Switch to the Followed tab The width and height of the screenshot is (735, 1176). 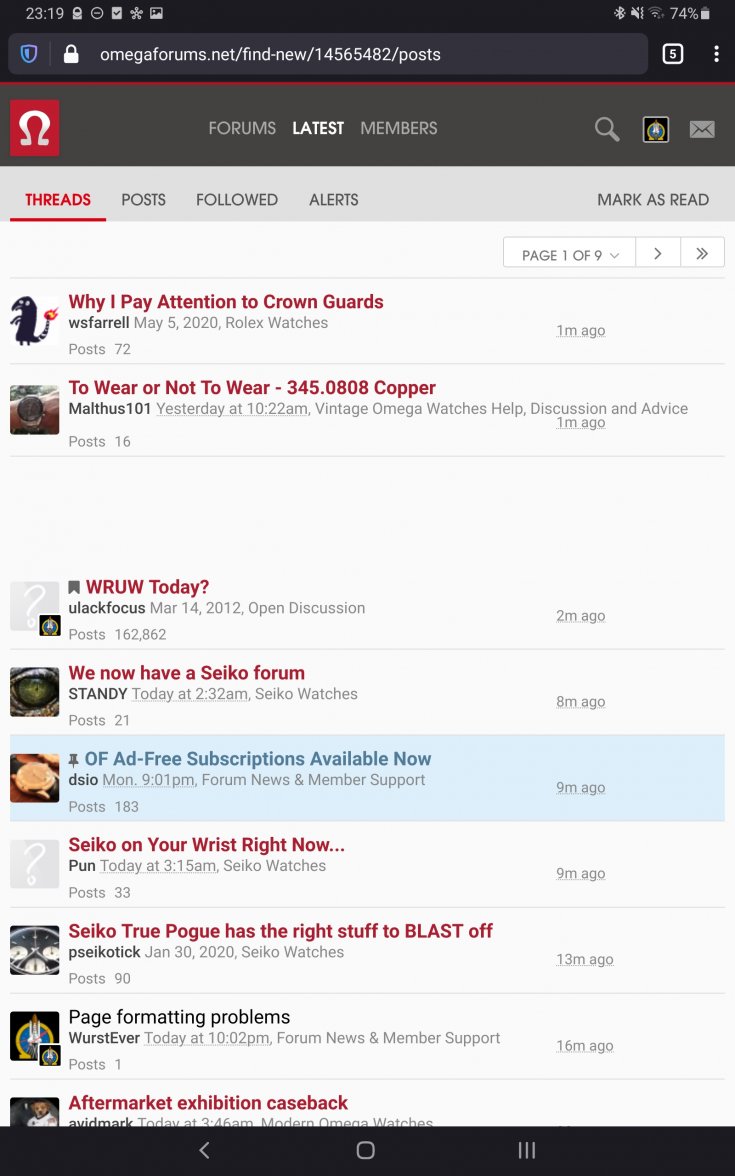point(237,200)
